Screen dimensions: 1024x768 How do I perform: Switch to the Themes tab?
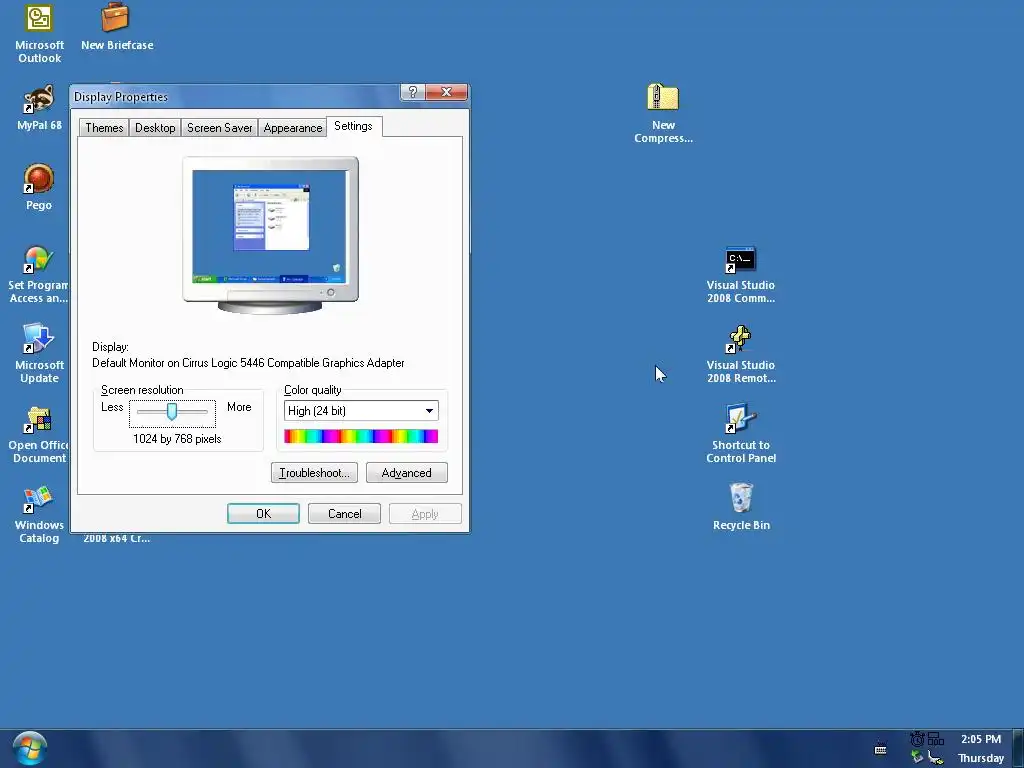pos(104,127)
